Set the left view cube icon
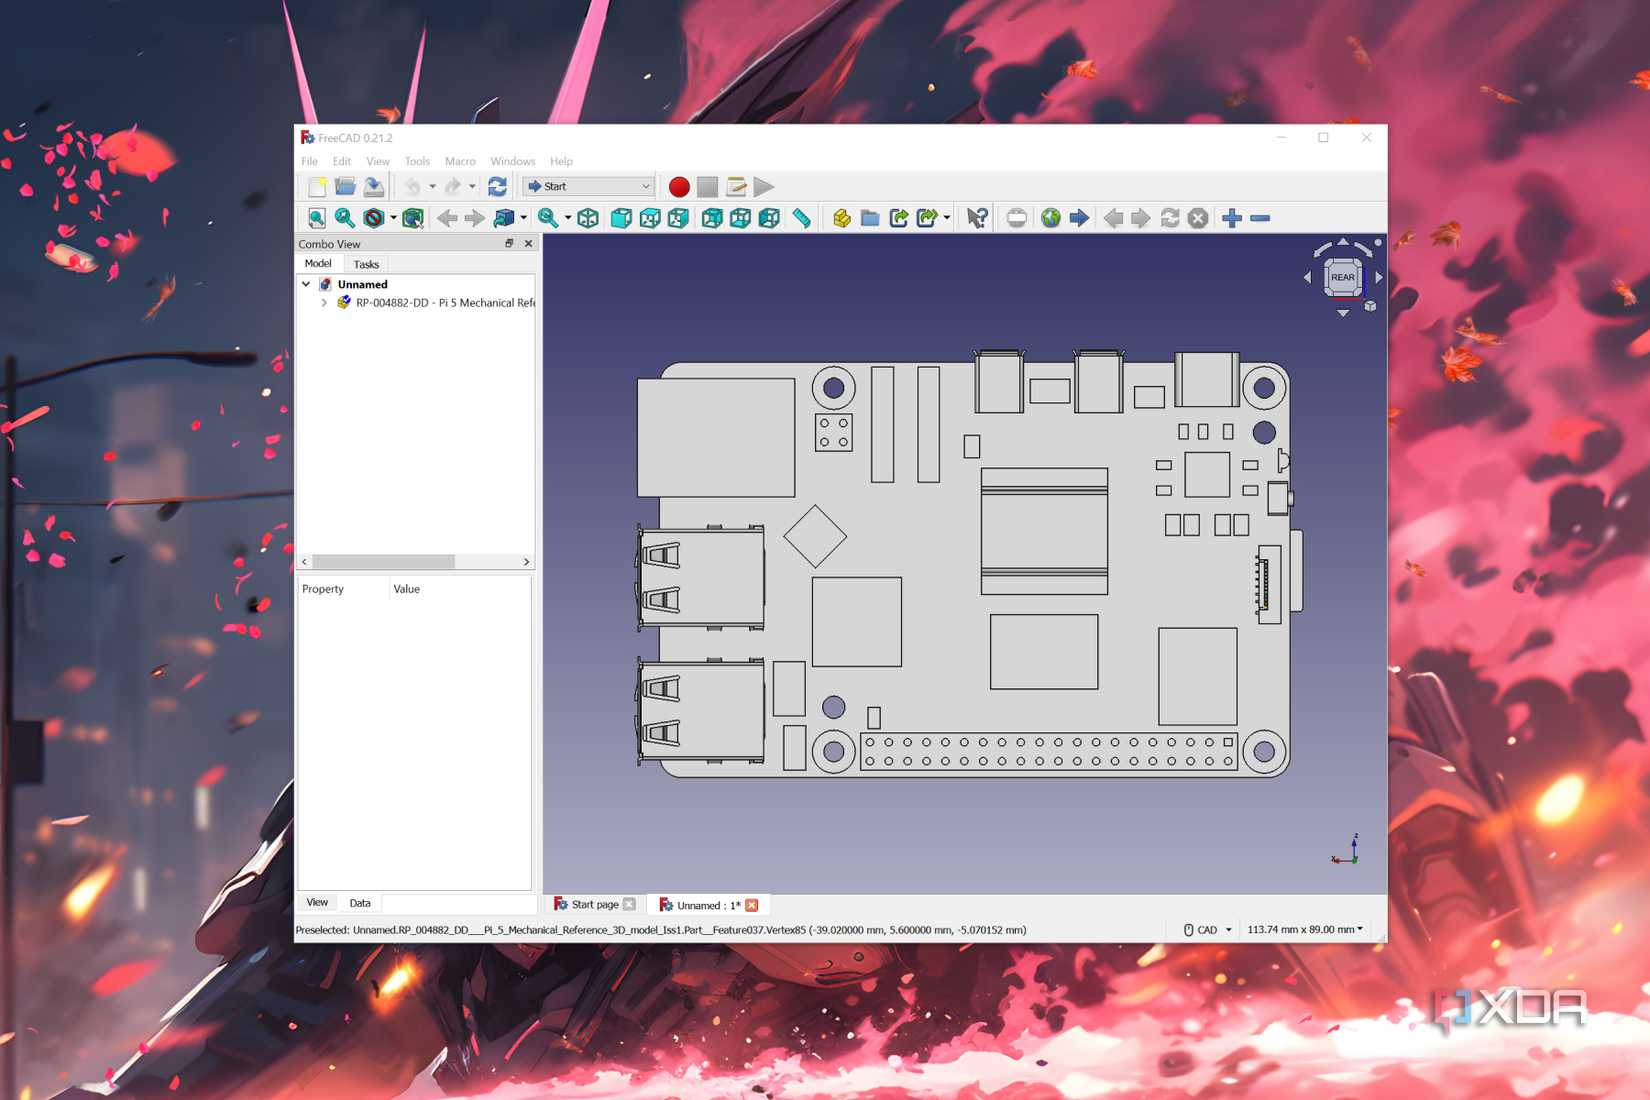This screenshot has width=1650, height=1100. point(769,218)
